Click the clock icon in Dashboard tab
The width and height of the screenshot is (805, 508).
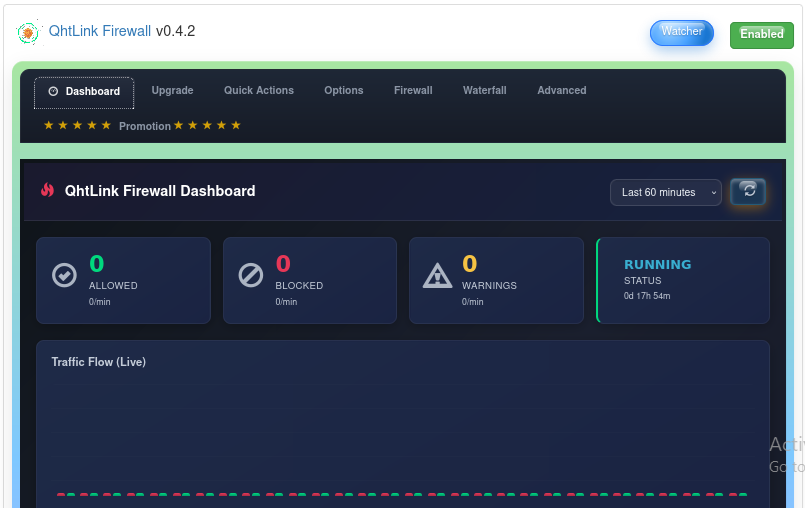click(x=53, y=91)
